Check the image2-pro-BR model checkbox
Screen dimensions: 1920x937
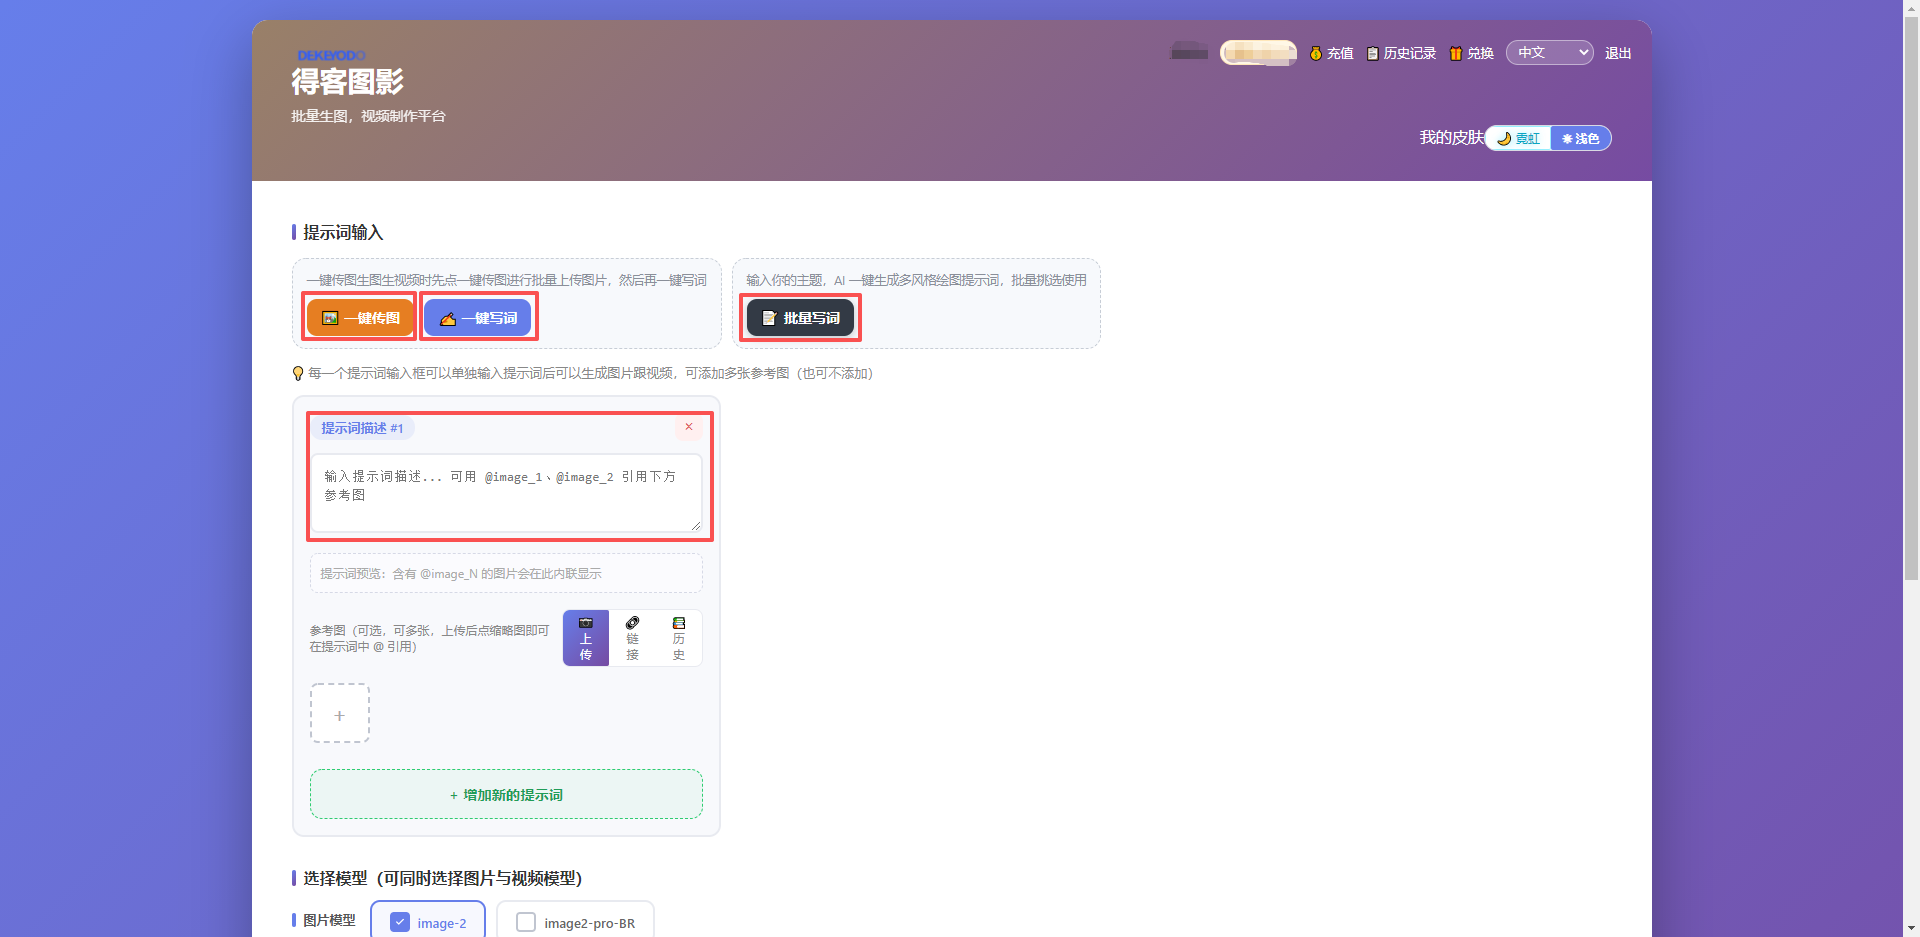coord(526,922)
